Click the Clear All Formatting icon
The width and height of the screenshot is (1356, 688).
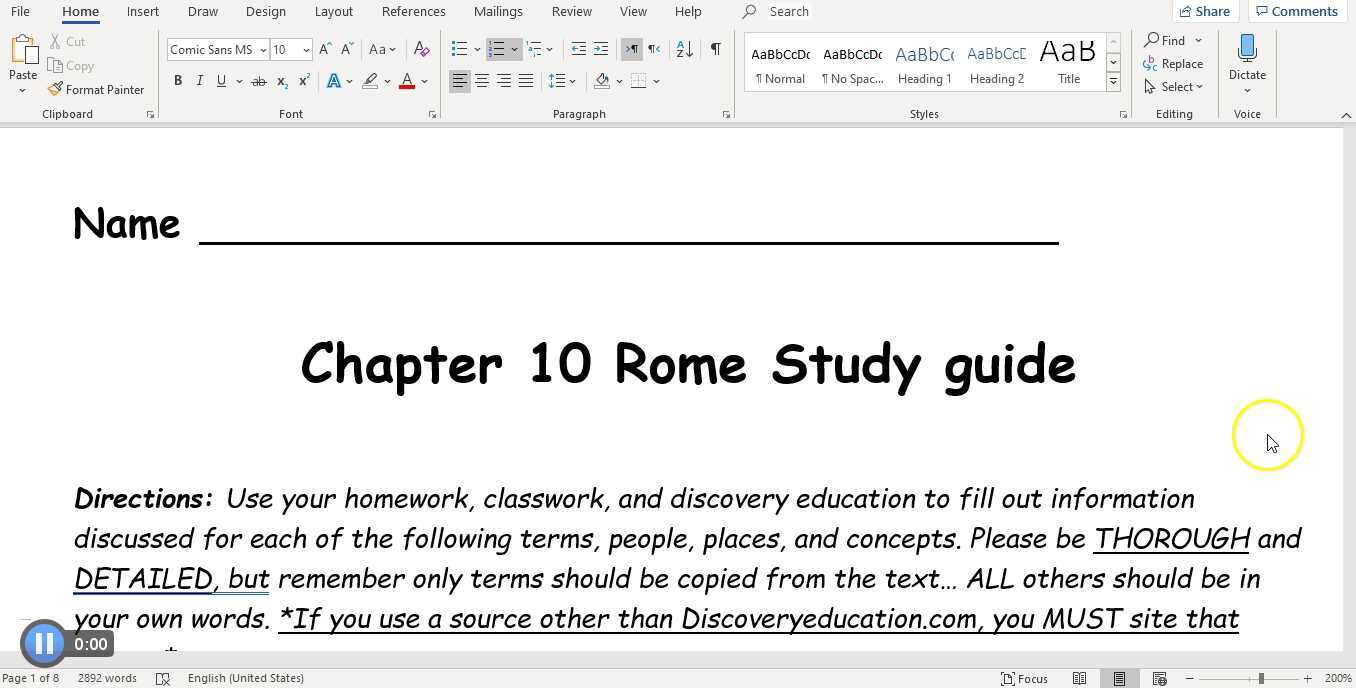point(421,48)
